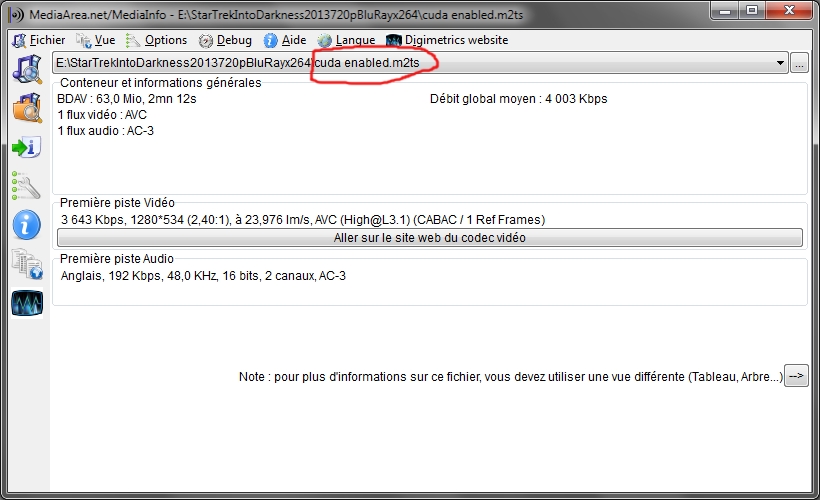
Task: Open the Aide menu
Action: tap(285, 40)
